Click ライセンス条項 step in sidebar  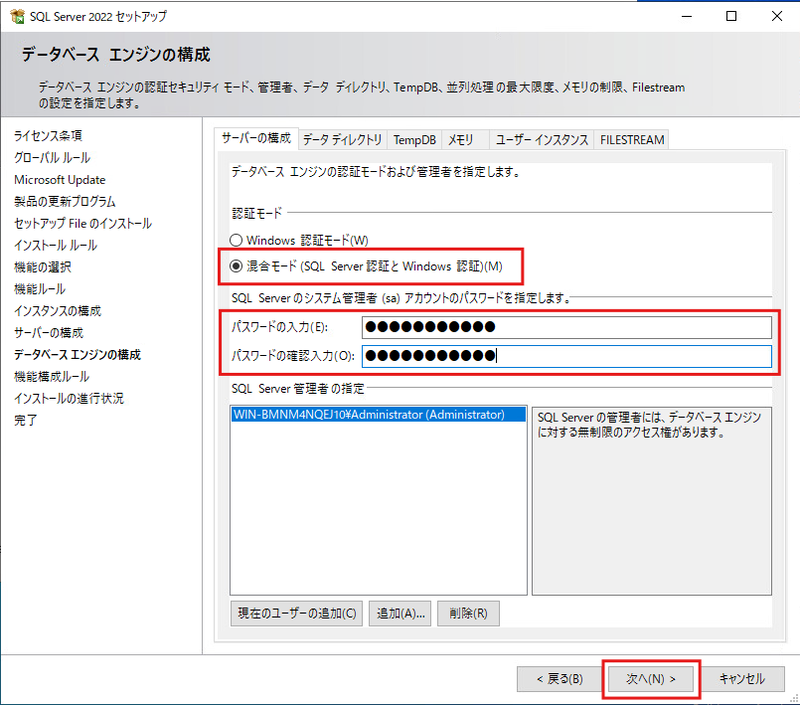coord(48,136)
